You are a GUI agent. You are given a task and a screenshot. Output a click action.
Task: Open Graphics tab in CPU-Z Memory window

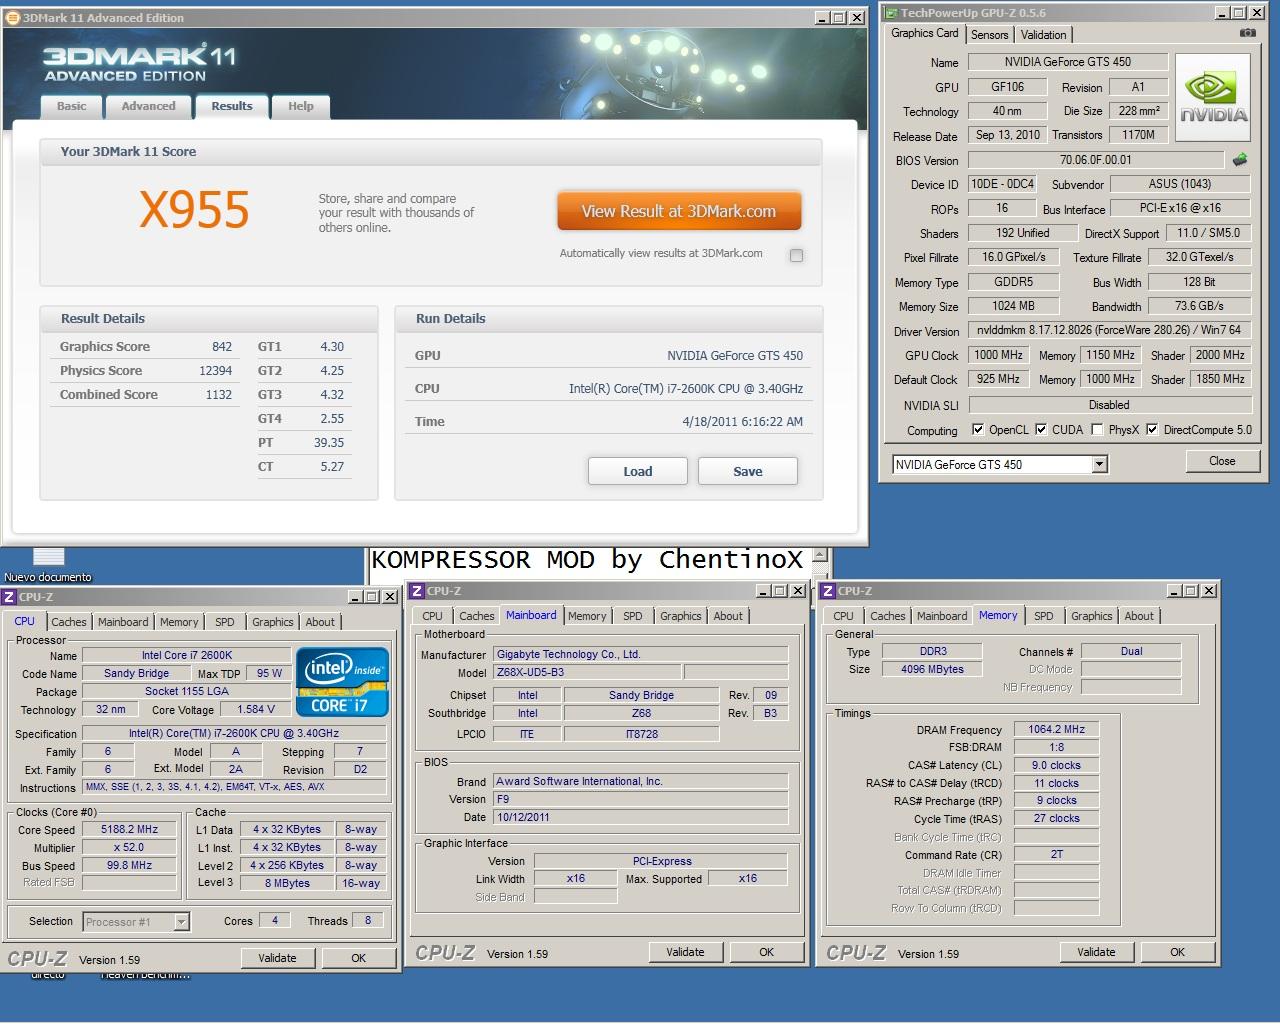point(1092,616)
